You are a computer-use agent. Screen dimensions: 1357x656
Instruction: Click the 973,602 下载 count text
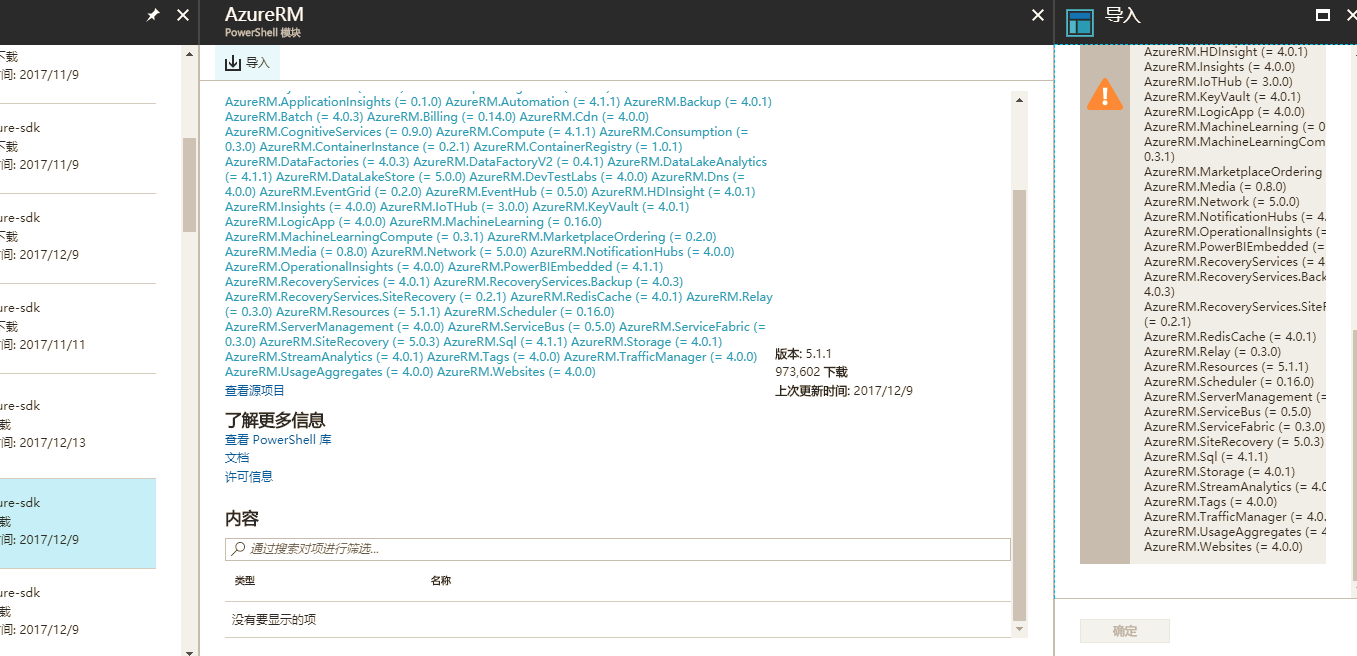811,372
